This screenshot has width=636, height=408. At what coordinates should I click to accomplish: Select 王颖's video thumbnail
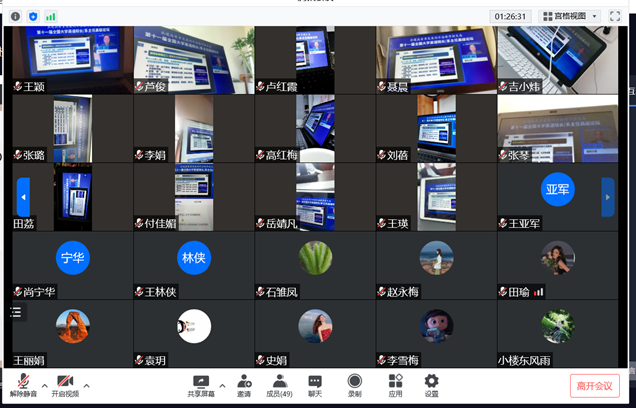(72, 60)
